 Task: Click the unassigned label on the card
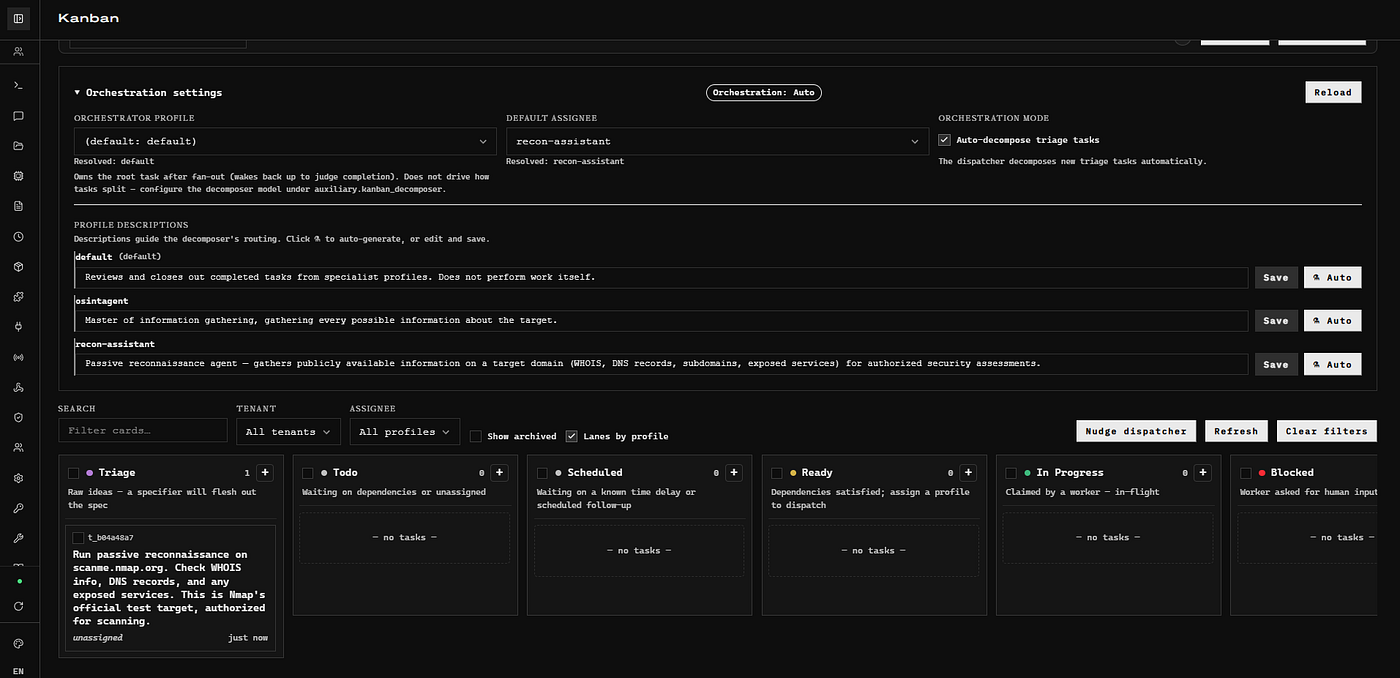tap(97, 638)
